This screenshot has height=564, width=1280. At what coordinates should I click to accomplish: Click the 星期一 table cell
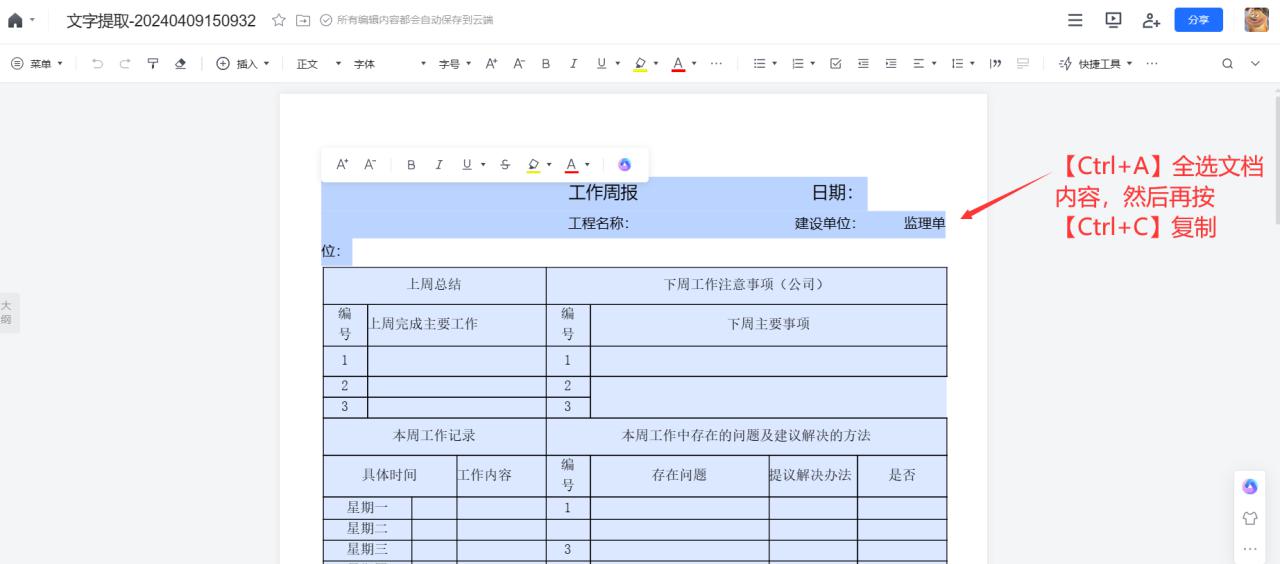click(367, 507)
